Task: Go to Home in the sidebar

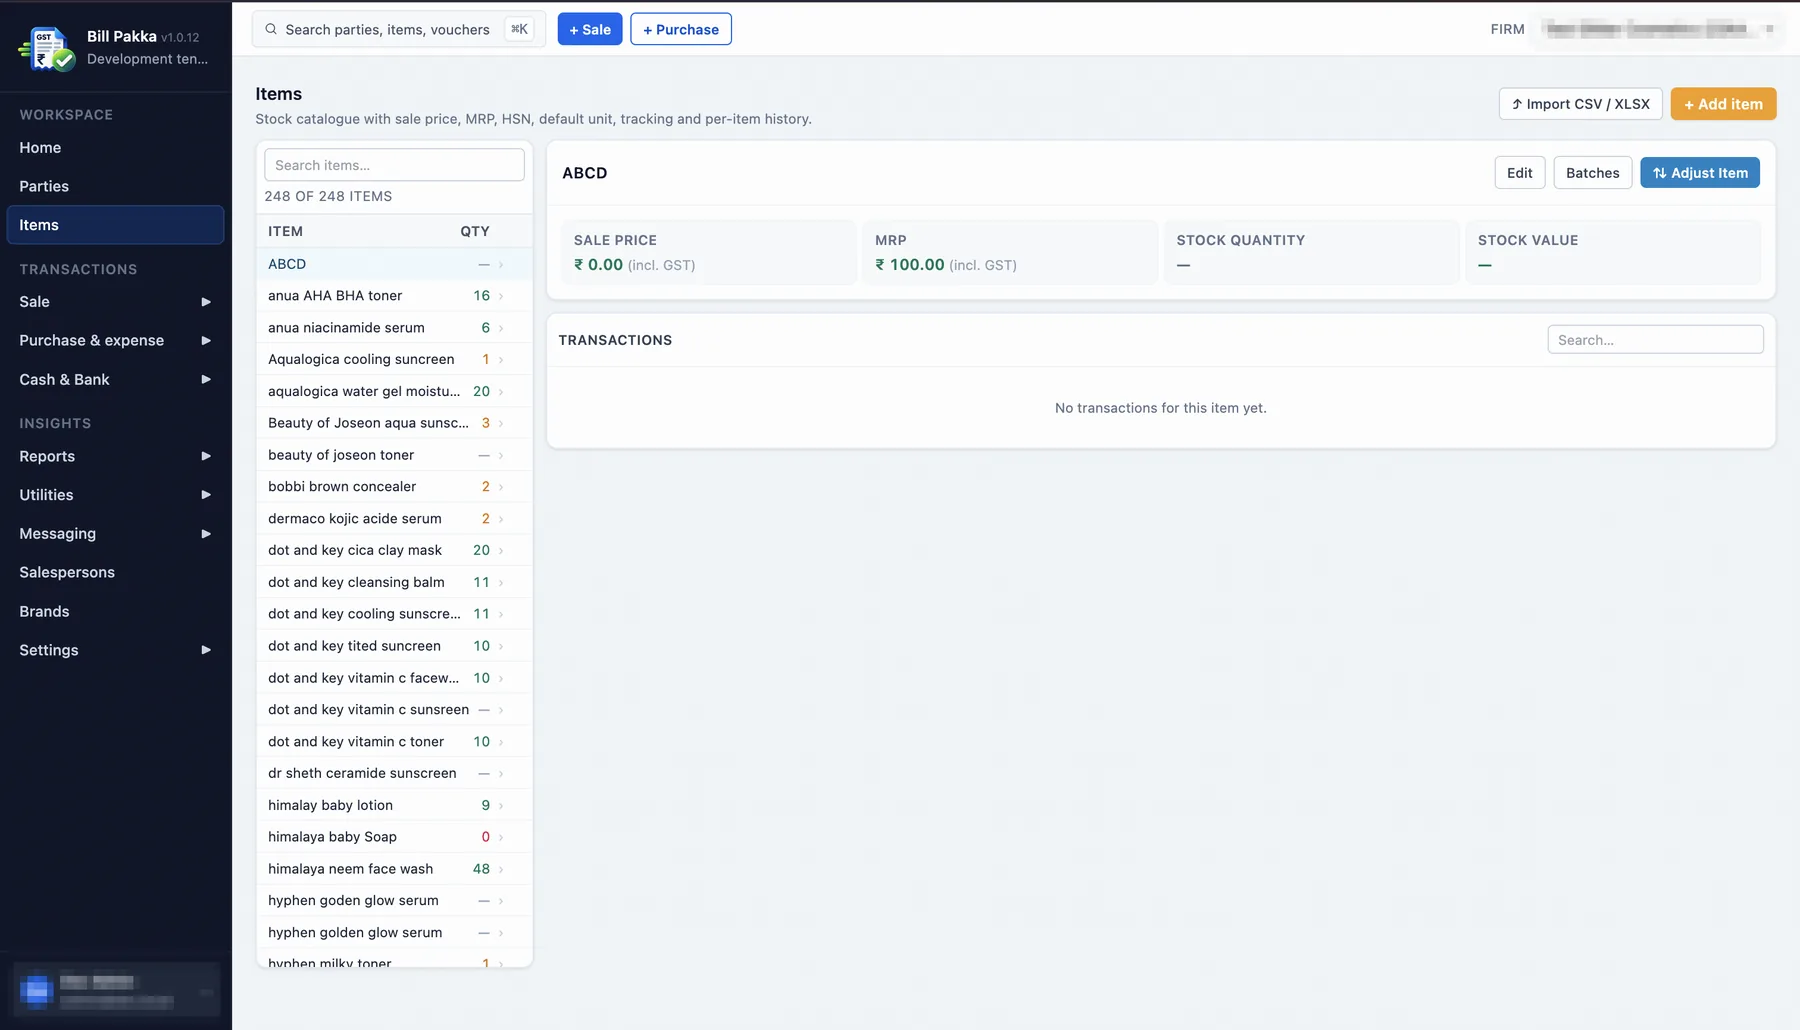Action: 115,148
